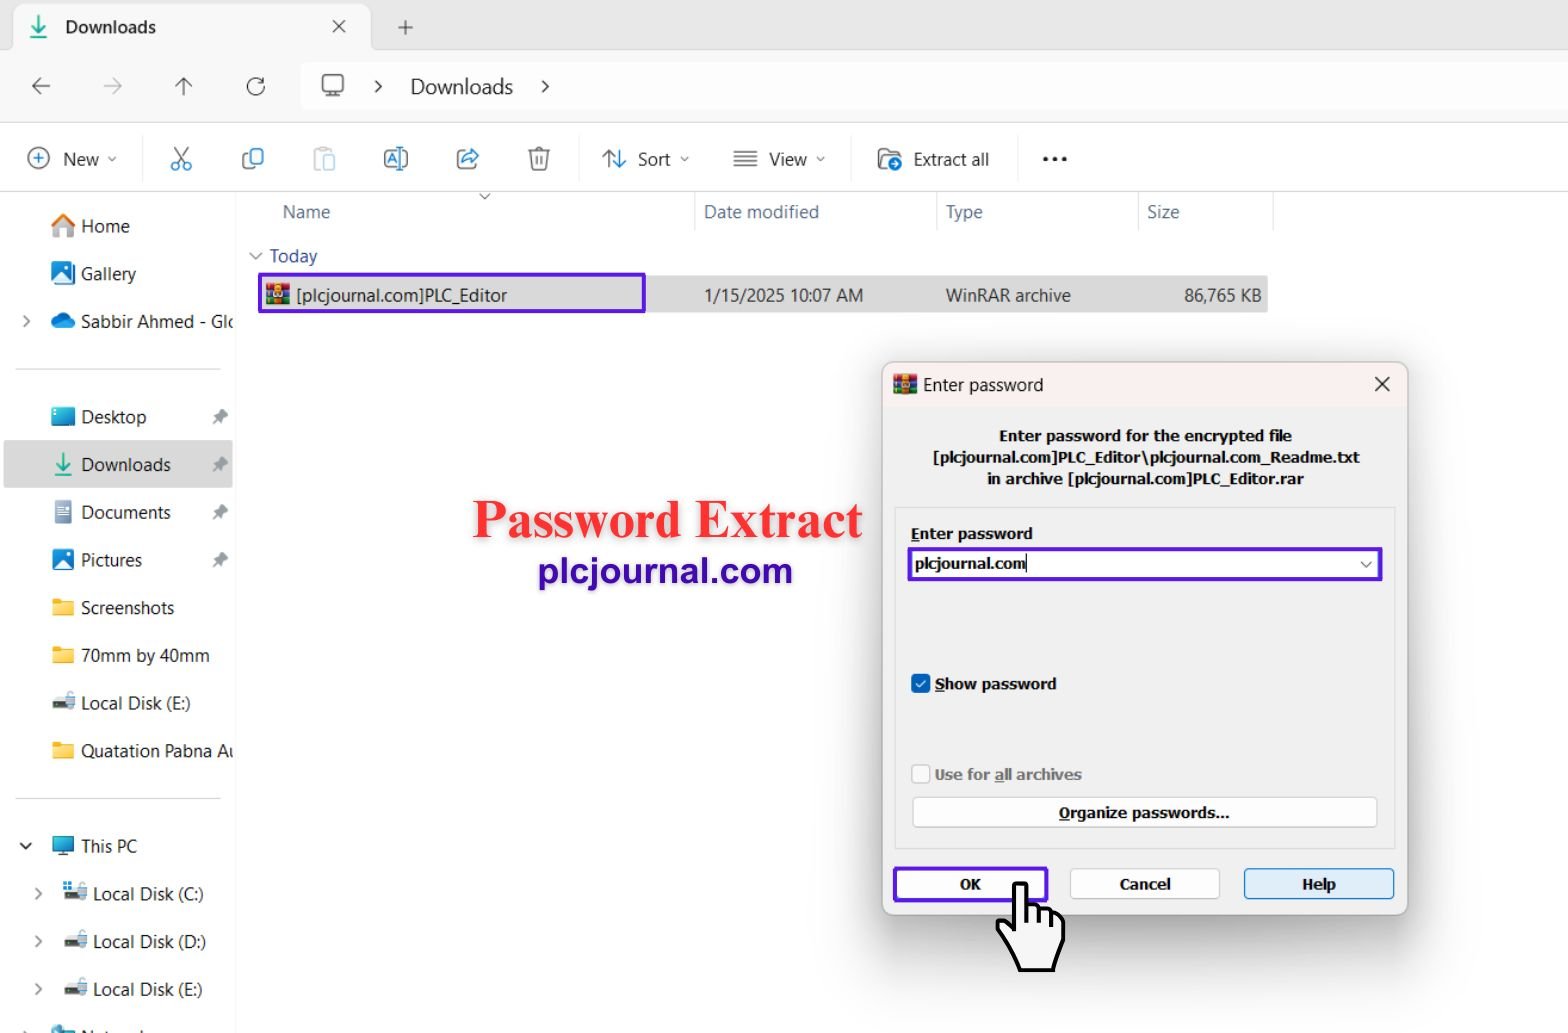
Task: Go up one folder level arrow
Action: pos(184,86)
